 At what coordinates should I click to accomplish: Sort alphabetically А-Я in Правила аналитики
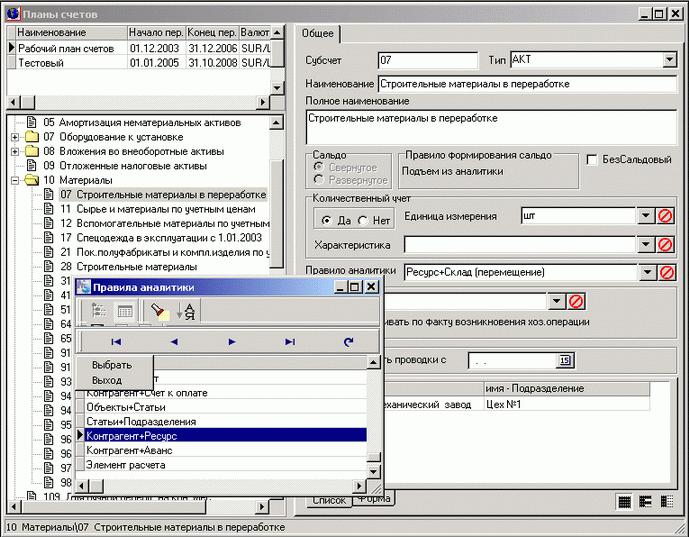pyautogui.click(x=186, y=311)
